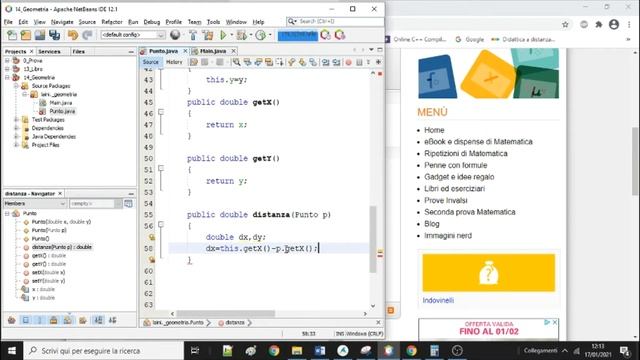
Task: Click the Windows Start button
Action: (x=12, y=350)
